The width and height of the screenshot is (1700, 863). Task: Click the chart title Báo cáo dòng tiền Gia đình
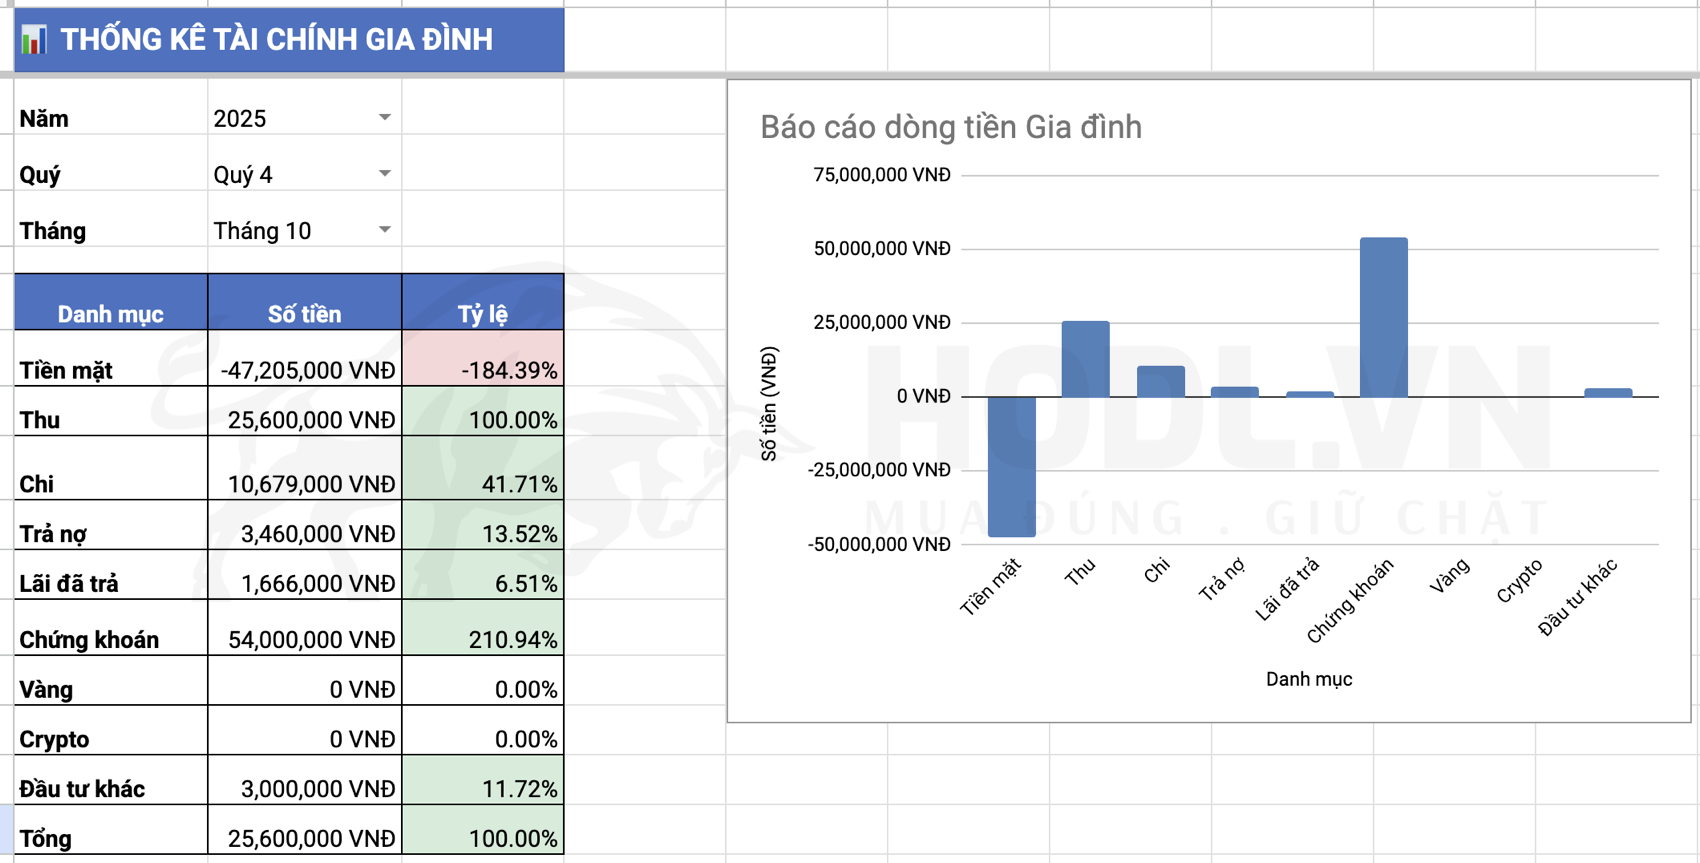pyautogui.click(x=950, y=127)
